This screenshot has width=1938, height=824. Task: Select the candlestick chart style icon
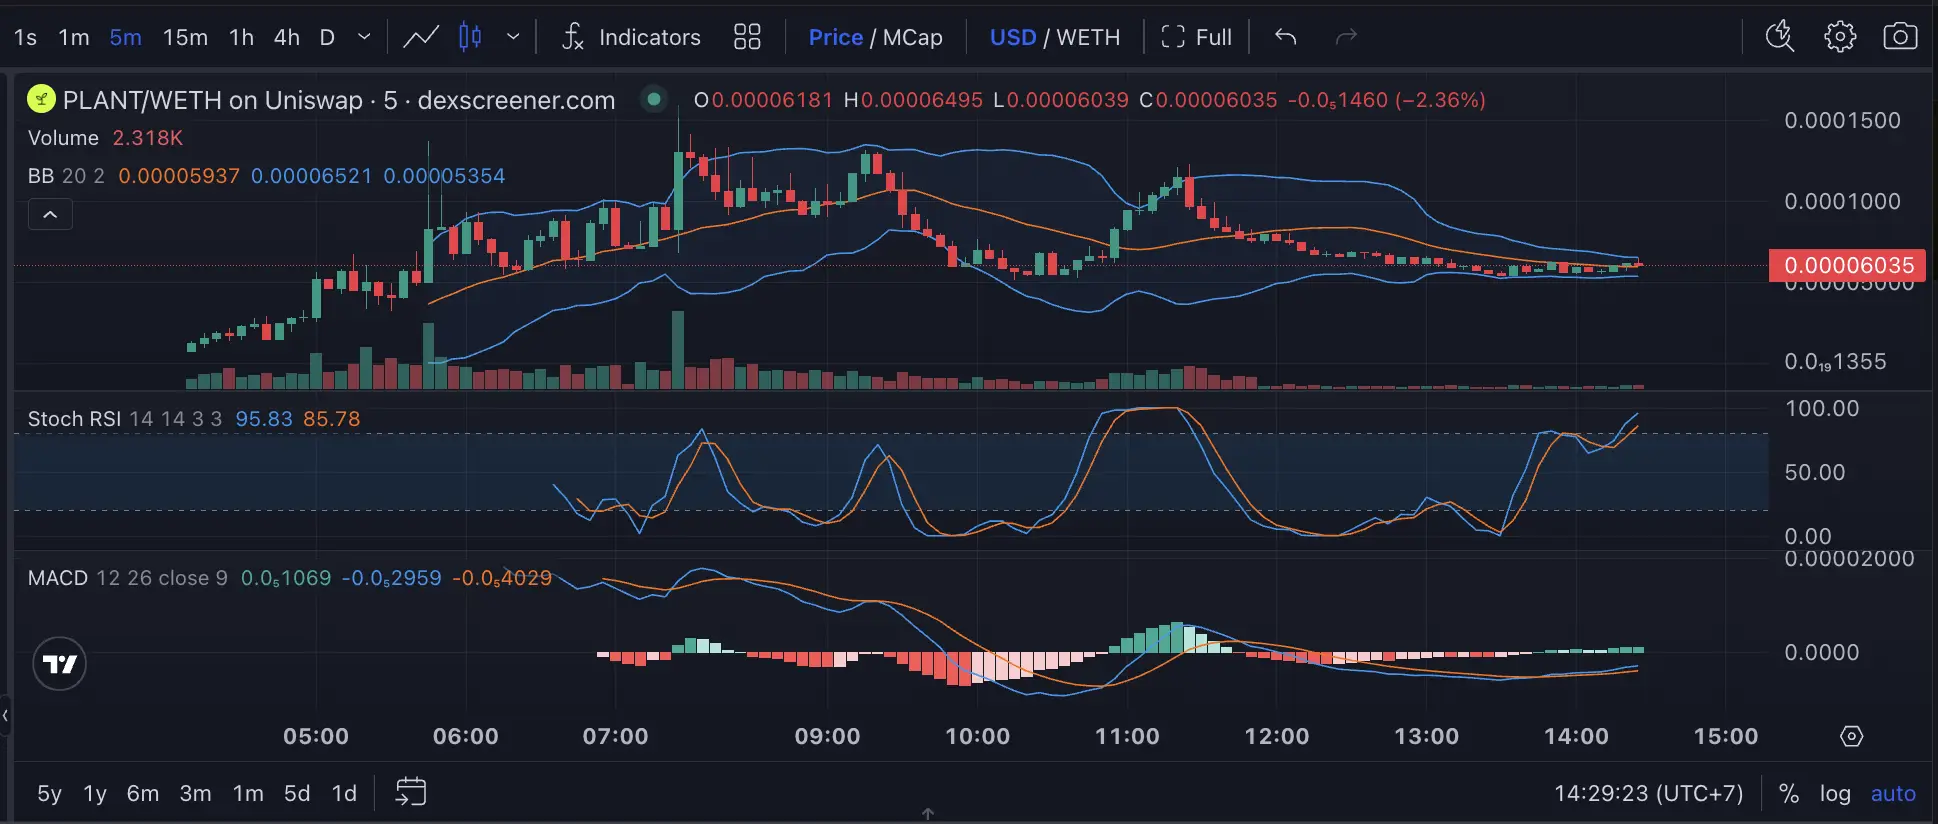point(470,38)
